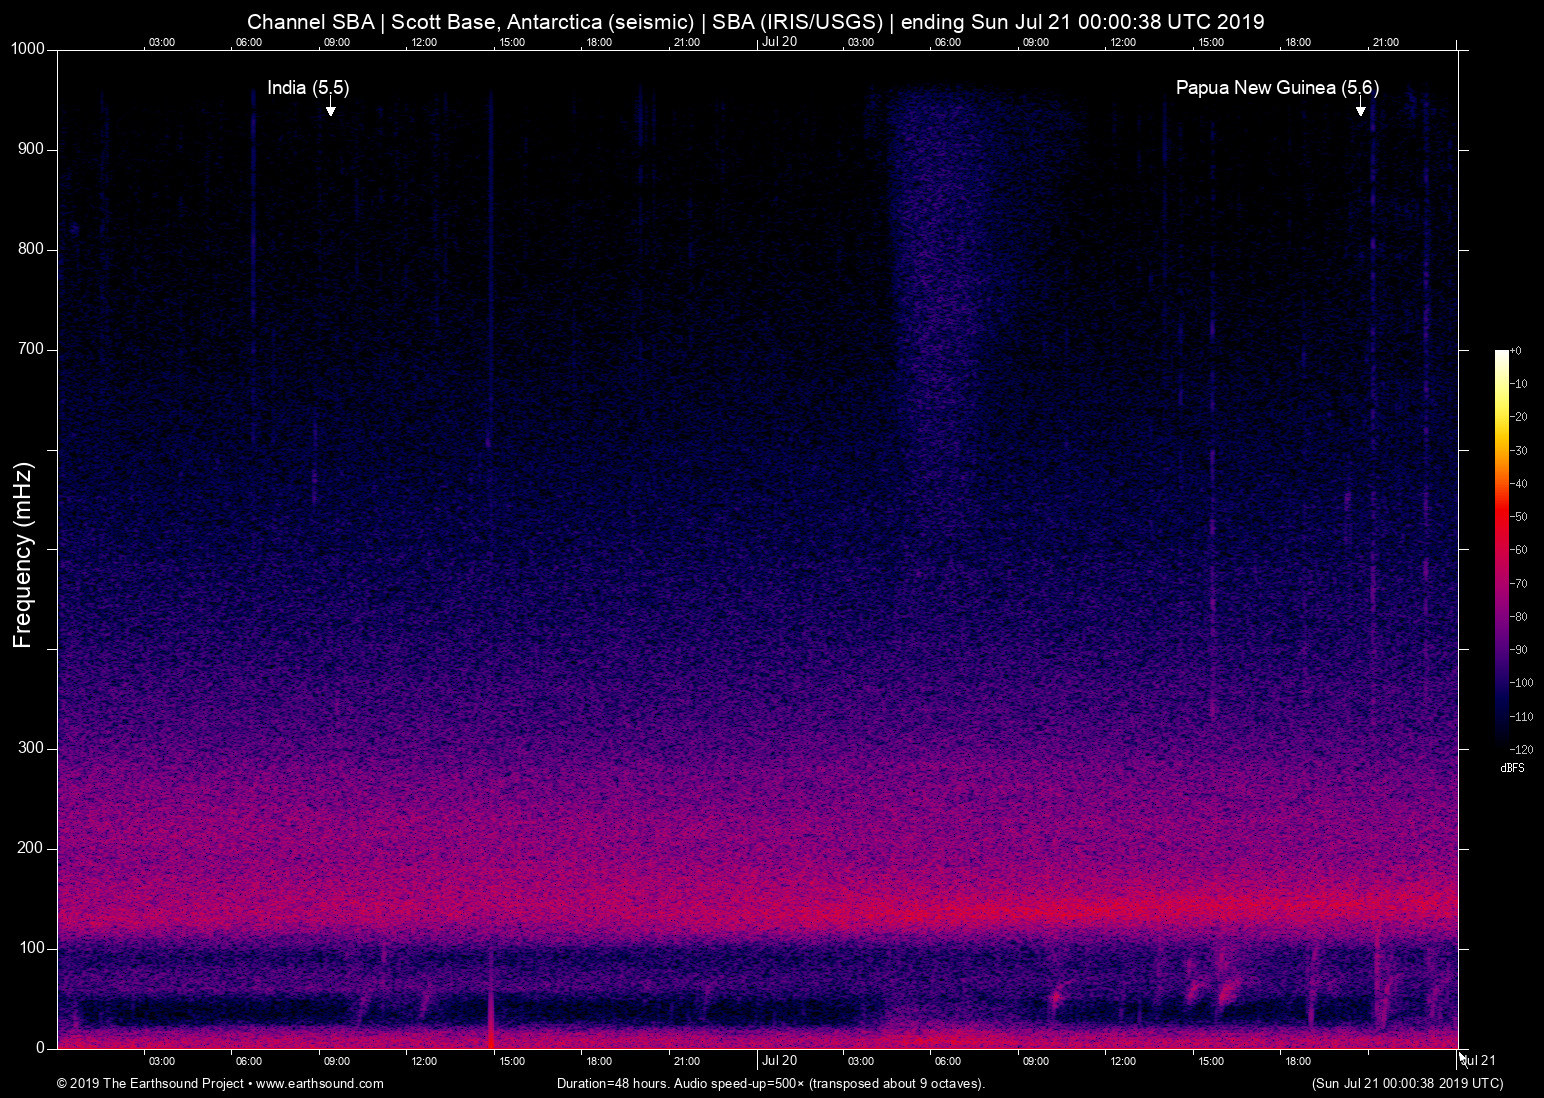1544x1098 pixels.
Task: Click the Jul 21 label at bottom right
Action: pos(1478,1061)
